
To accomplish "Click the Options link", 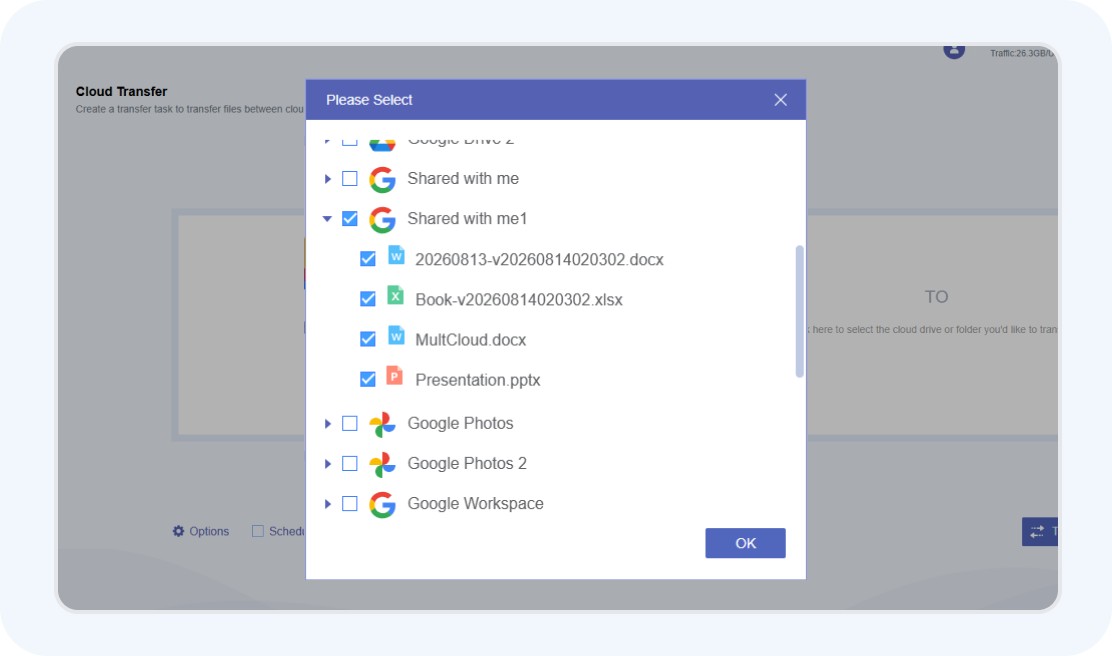I will tap(209, 531).
